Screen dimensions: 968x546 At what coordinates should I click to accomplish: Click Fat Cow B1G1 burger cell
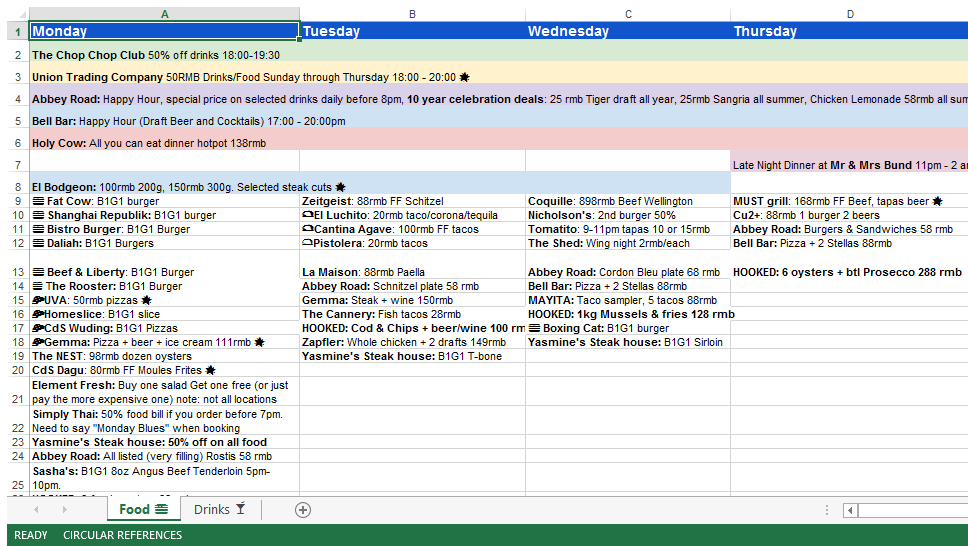[164, 201]
